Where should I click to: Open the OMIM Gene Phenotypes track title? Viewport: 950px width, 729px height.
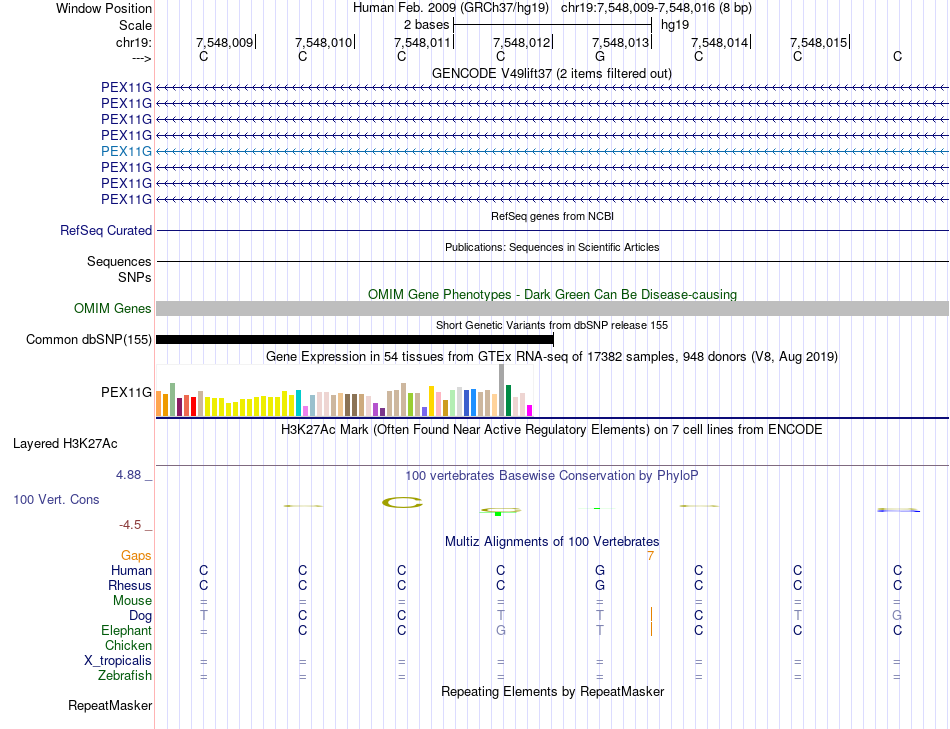click(x=552, y=295)
